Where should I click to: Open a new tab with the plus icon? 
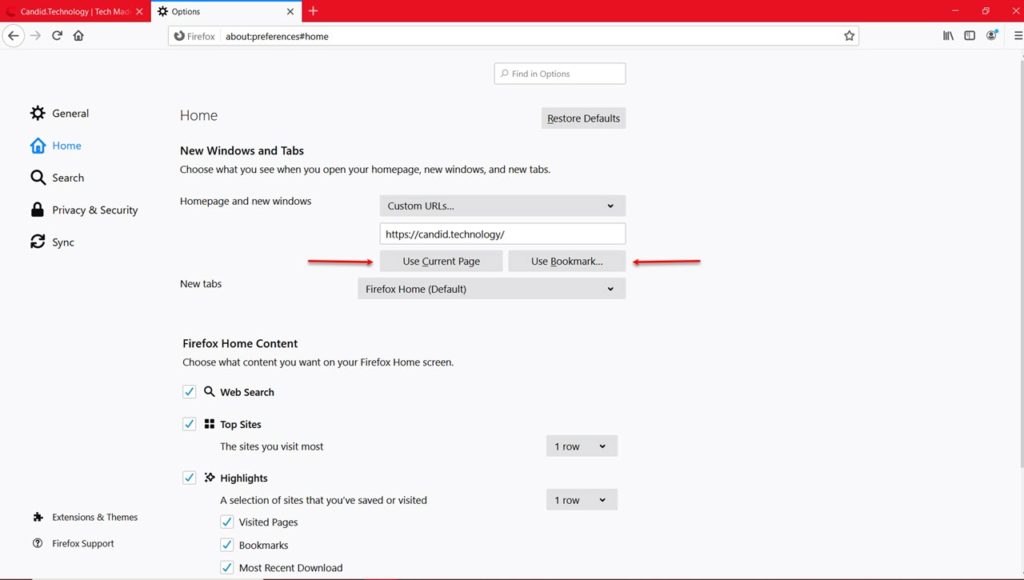(313, 11)
